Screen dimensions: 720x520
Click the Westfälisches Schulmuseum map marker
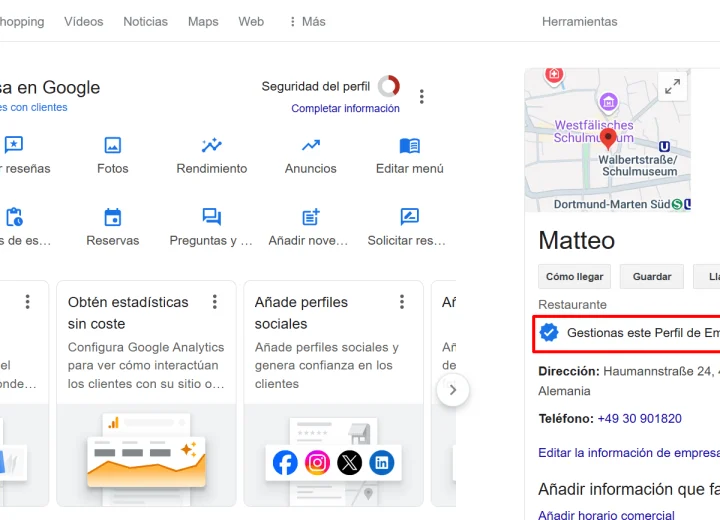pyautogui.click(x=608, y=102)
